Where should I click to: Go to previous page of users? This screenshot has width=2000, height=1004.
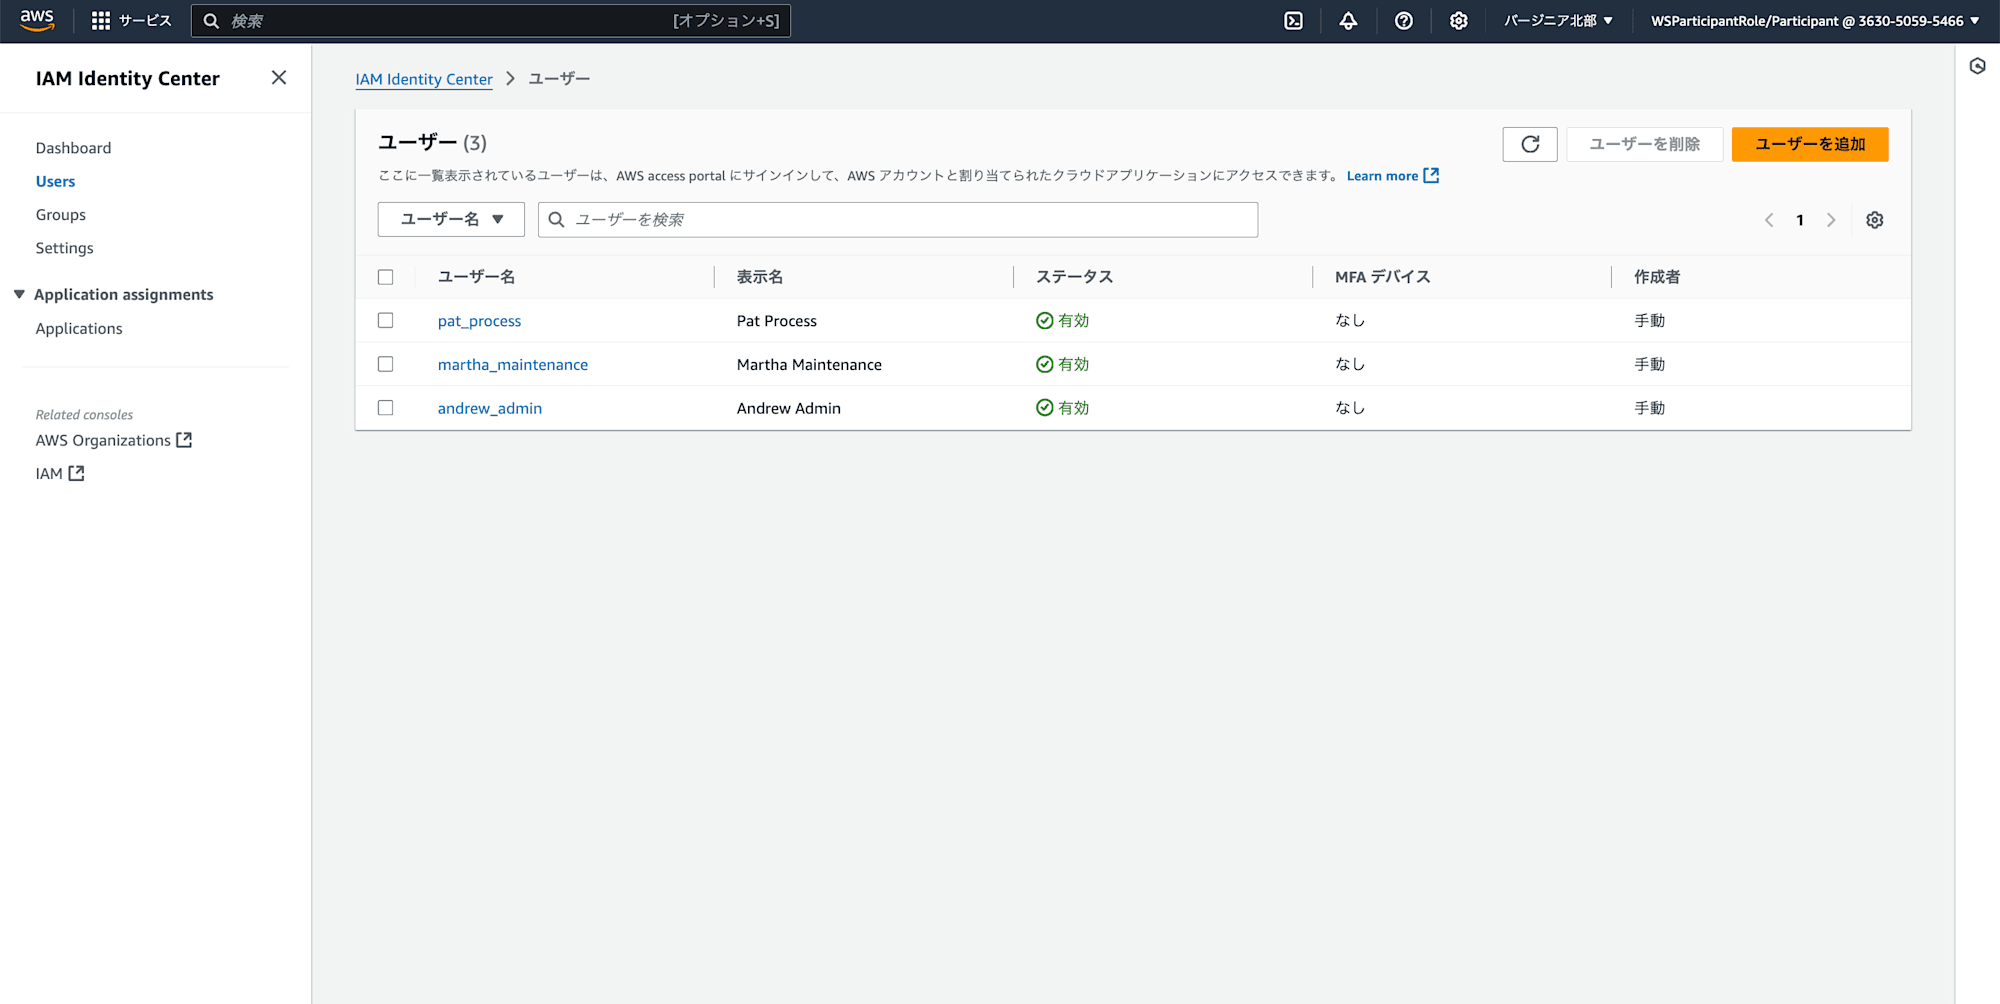pyautogui.click(x=1769, y=220)
